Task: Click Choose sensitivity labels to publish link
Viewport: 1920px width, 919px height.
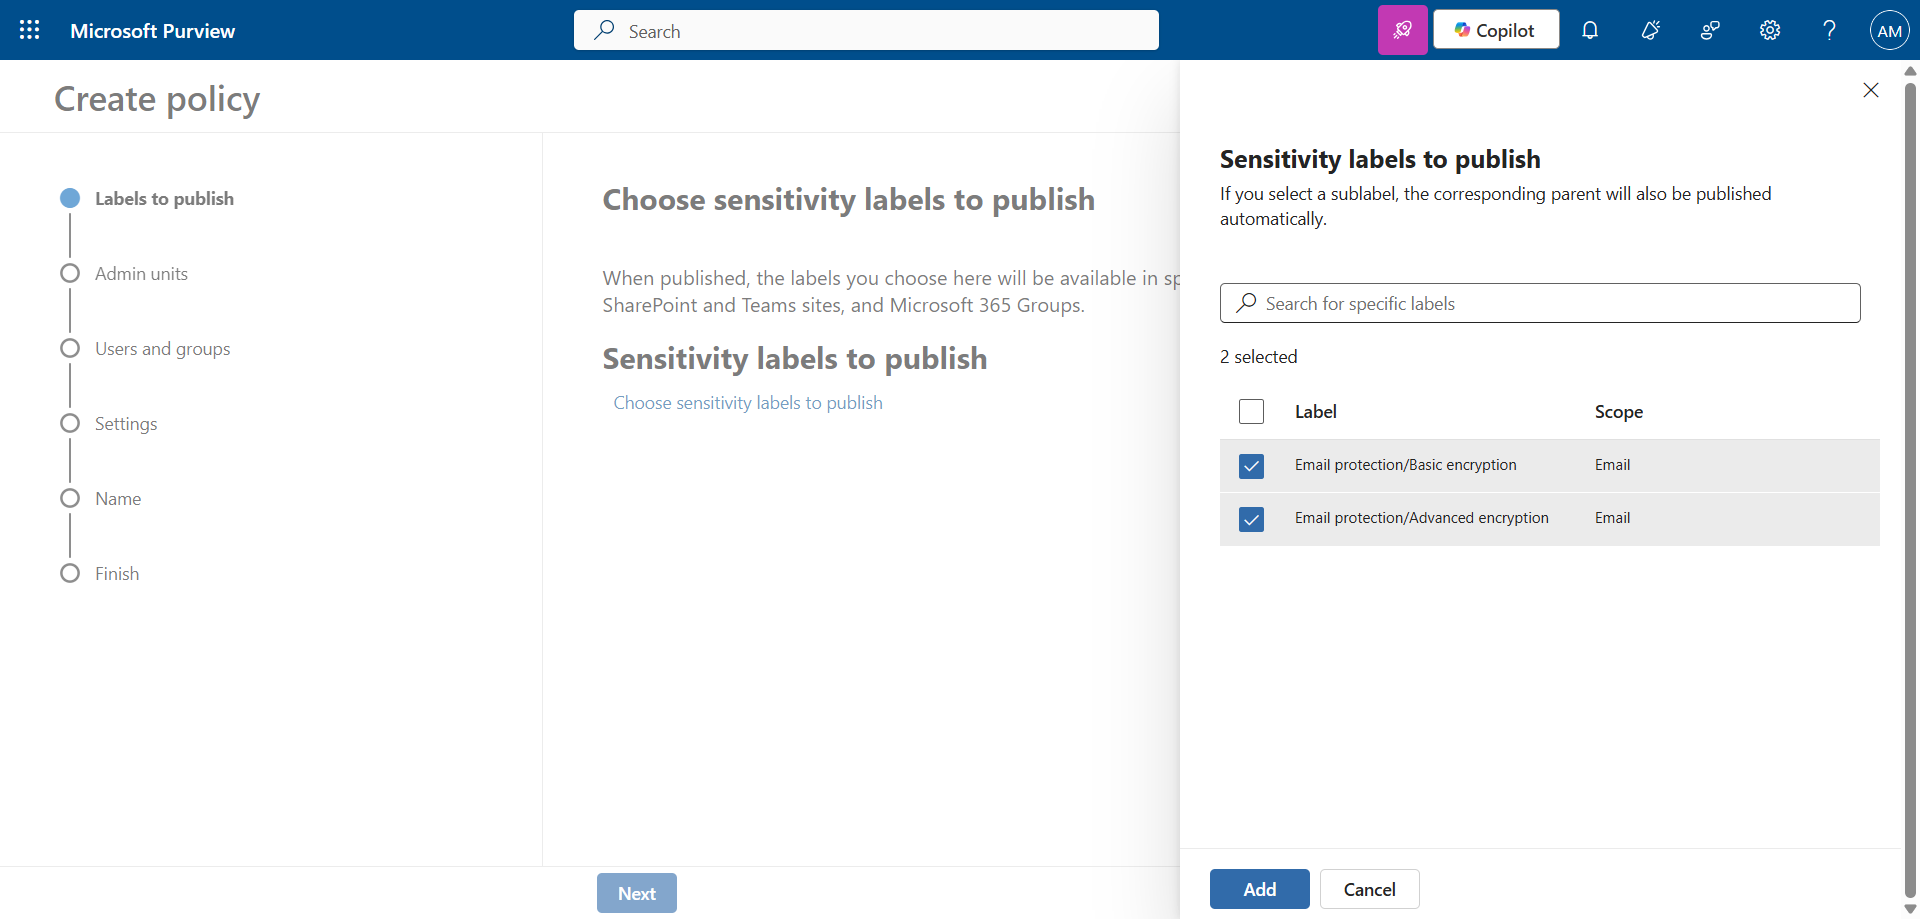Action: coord(747,403)
